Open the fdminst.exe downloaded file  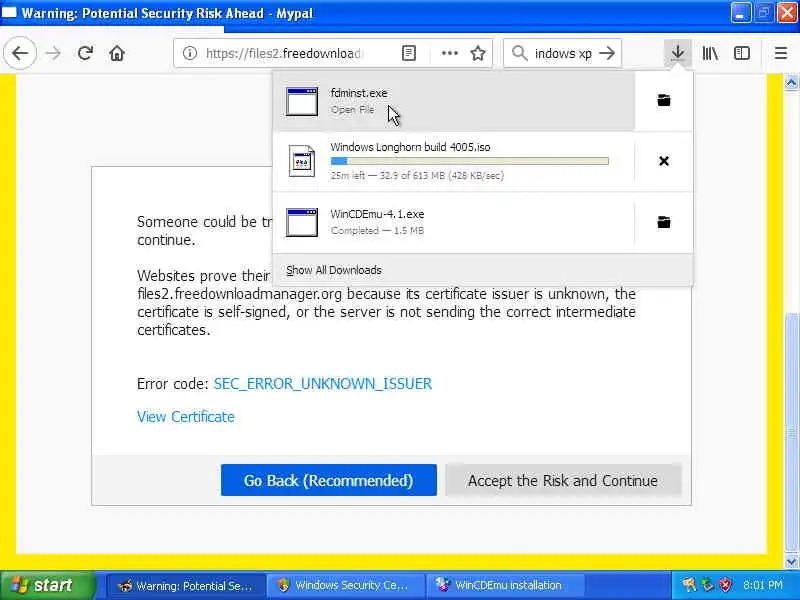click(x=454, y=101)
